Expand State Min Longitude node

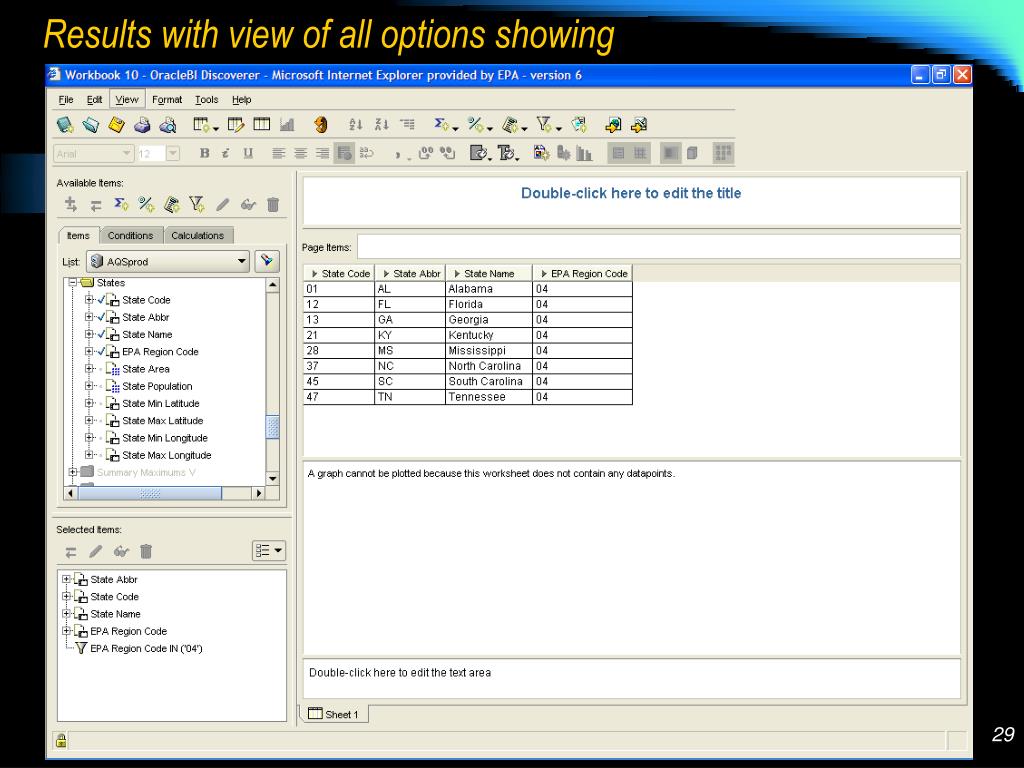[89, 438]
